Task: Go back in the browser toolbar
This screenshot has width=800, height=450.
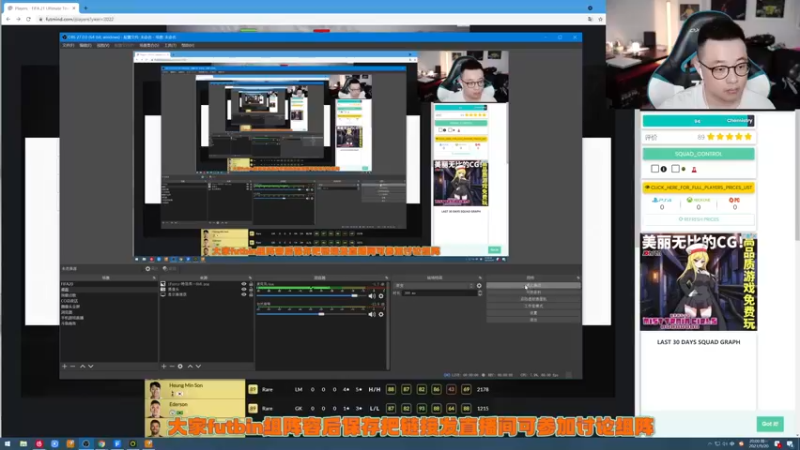Action: tap(8, 19)
